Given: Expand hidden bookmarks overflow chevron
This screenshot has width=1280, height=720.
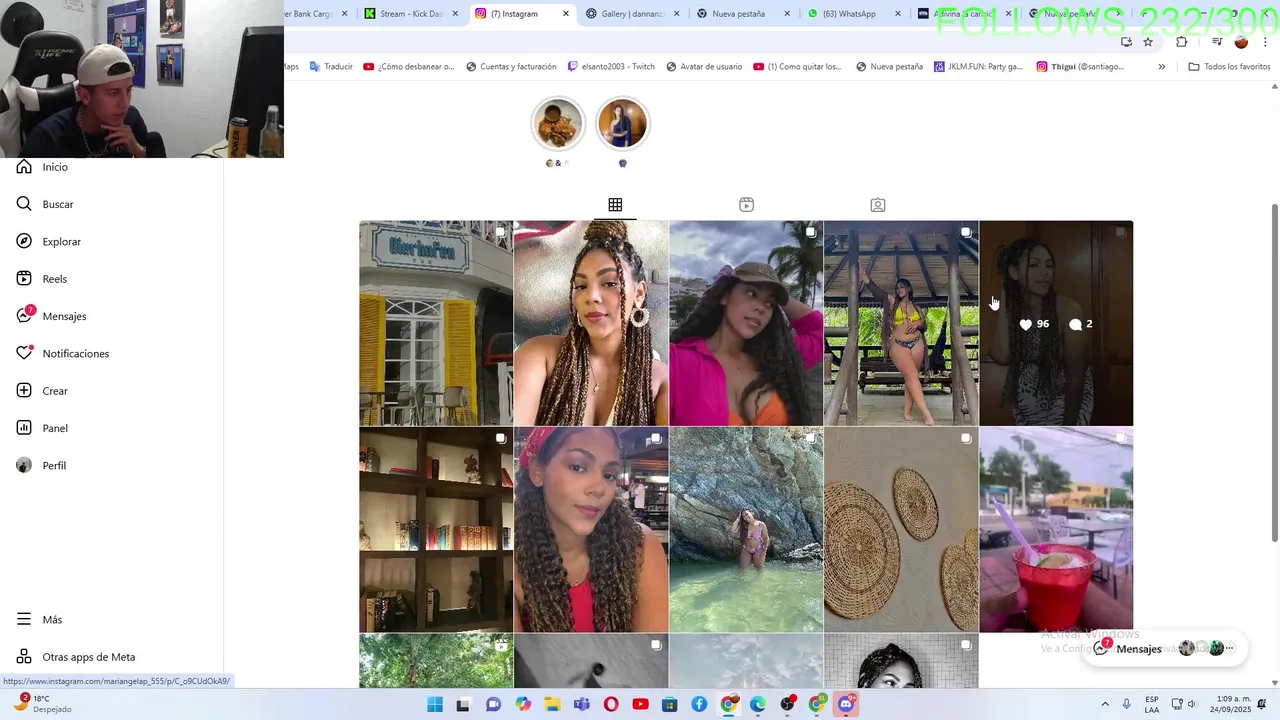Looking at the screenshot, I should pos(1161,67).
